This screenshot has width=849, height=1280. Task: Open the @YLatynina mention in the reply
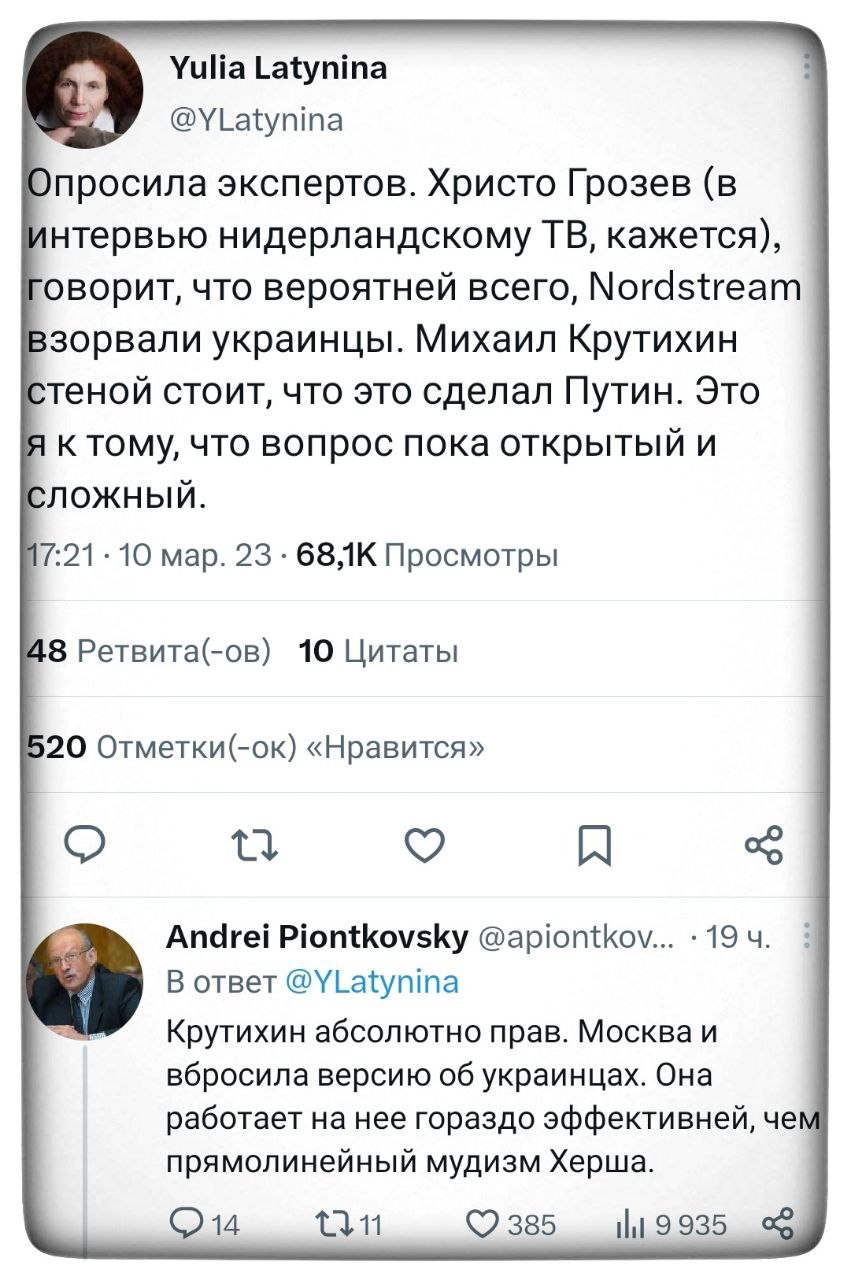372,981
